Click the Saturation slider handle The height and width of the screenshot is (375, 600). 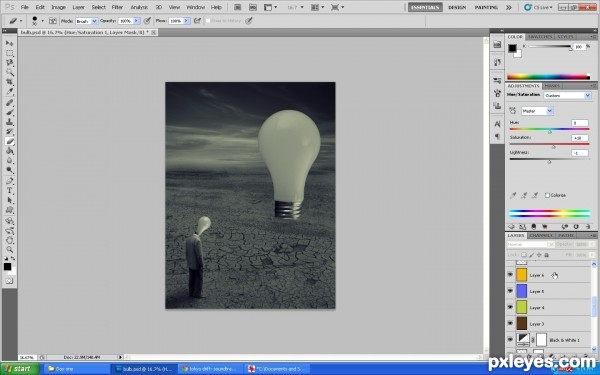(553, 147)
